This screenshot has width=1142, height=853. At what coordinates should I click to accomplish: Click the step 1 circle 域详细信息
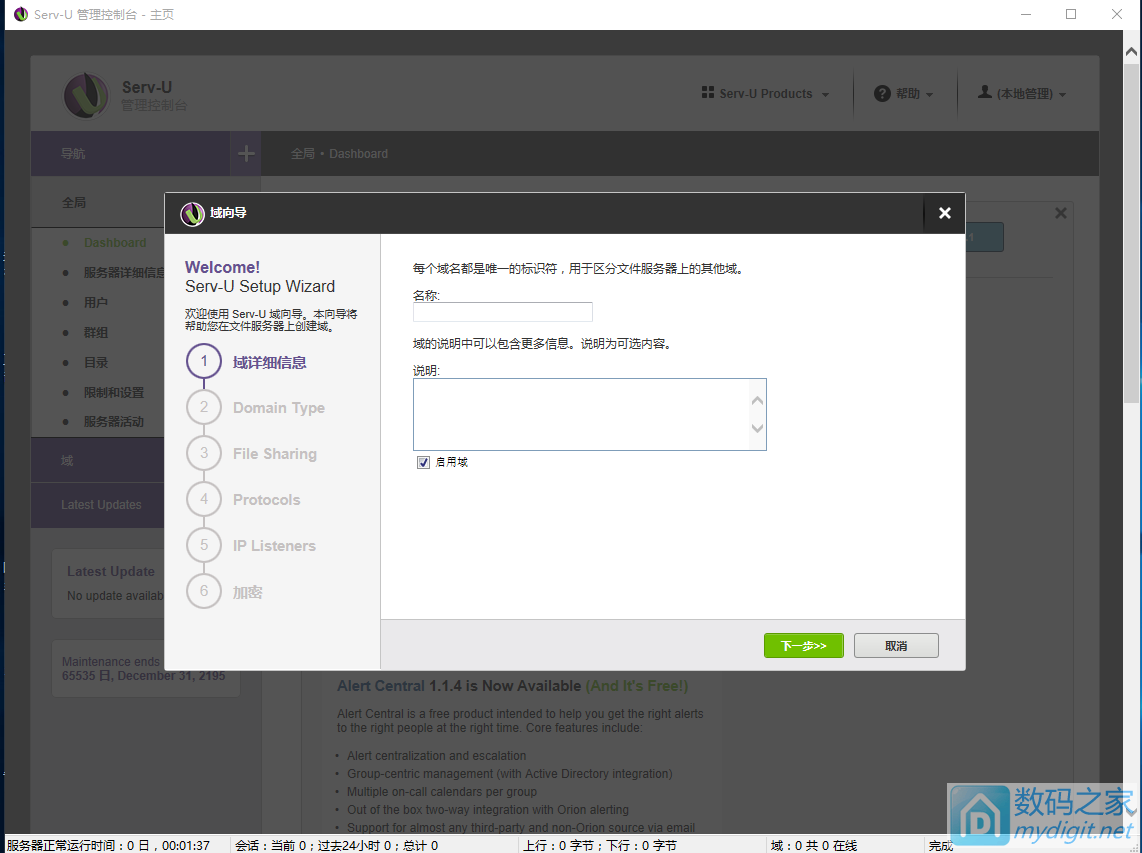tap(204, 361)
